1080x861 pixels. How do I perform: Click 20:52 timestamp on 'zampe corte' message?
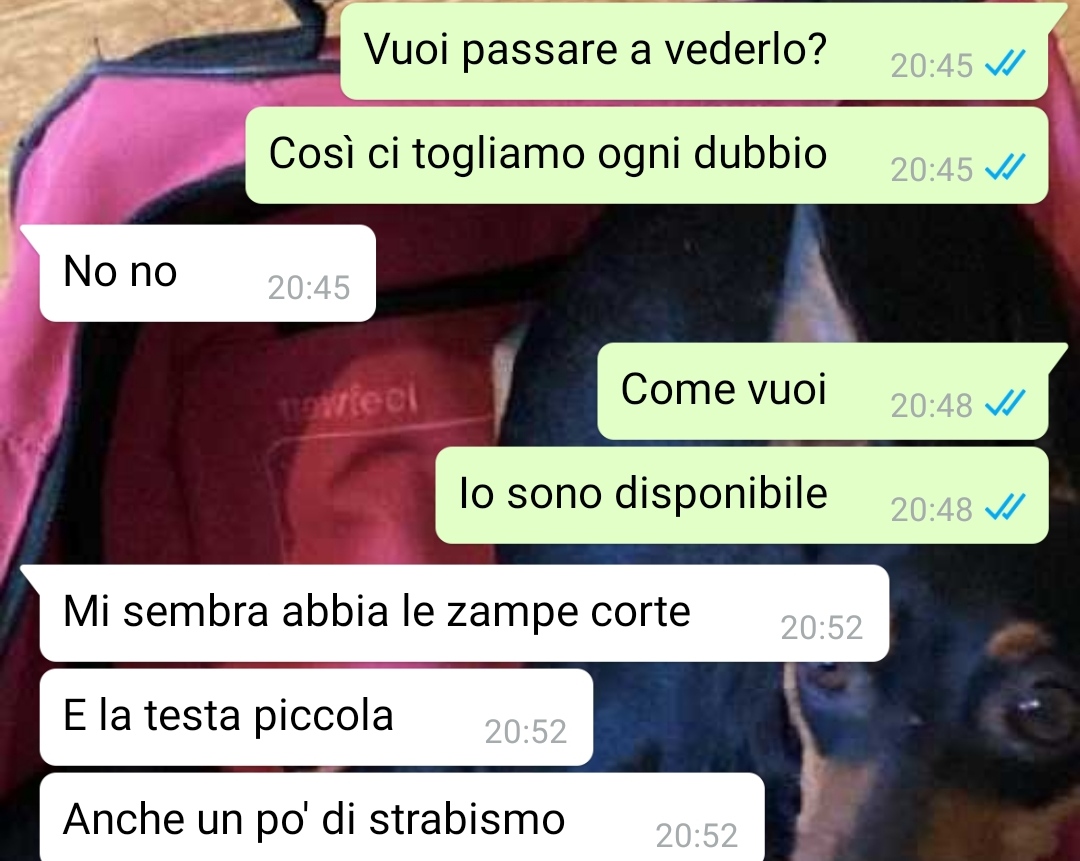821,627
